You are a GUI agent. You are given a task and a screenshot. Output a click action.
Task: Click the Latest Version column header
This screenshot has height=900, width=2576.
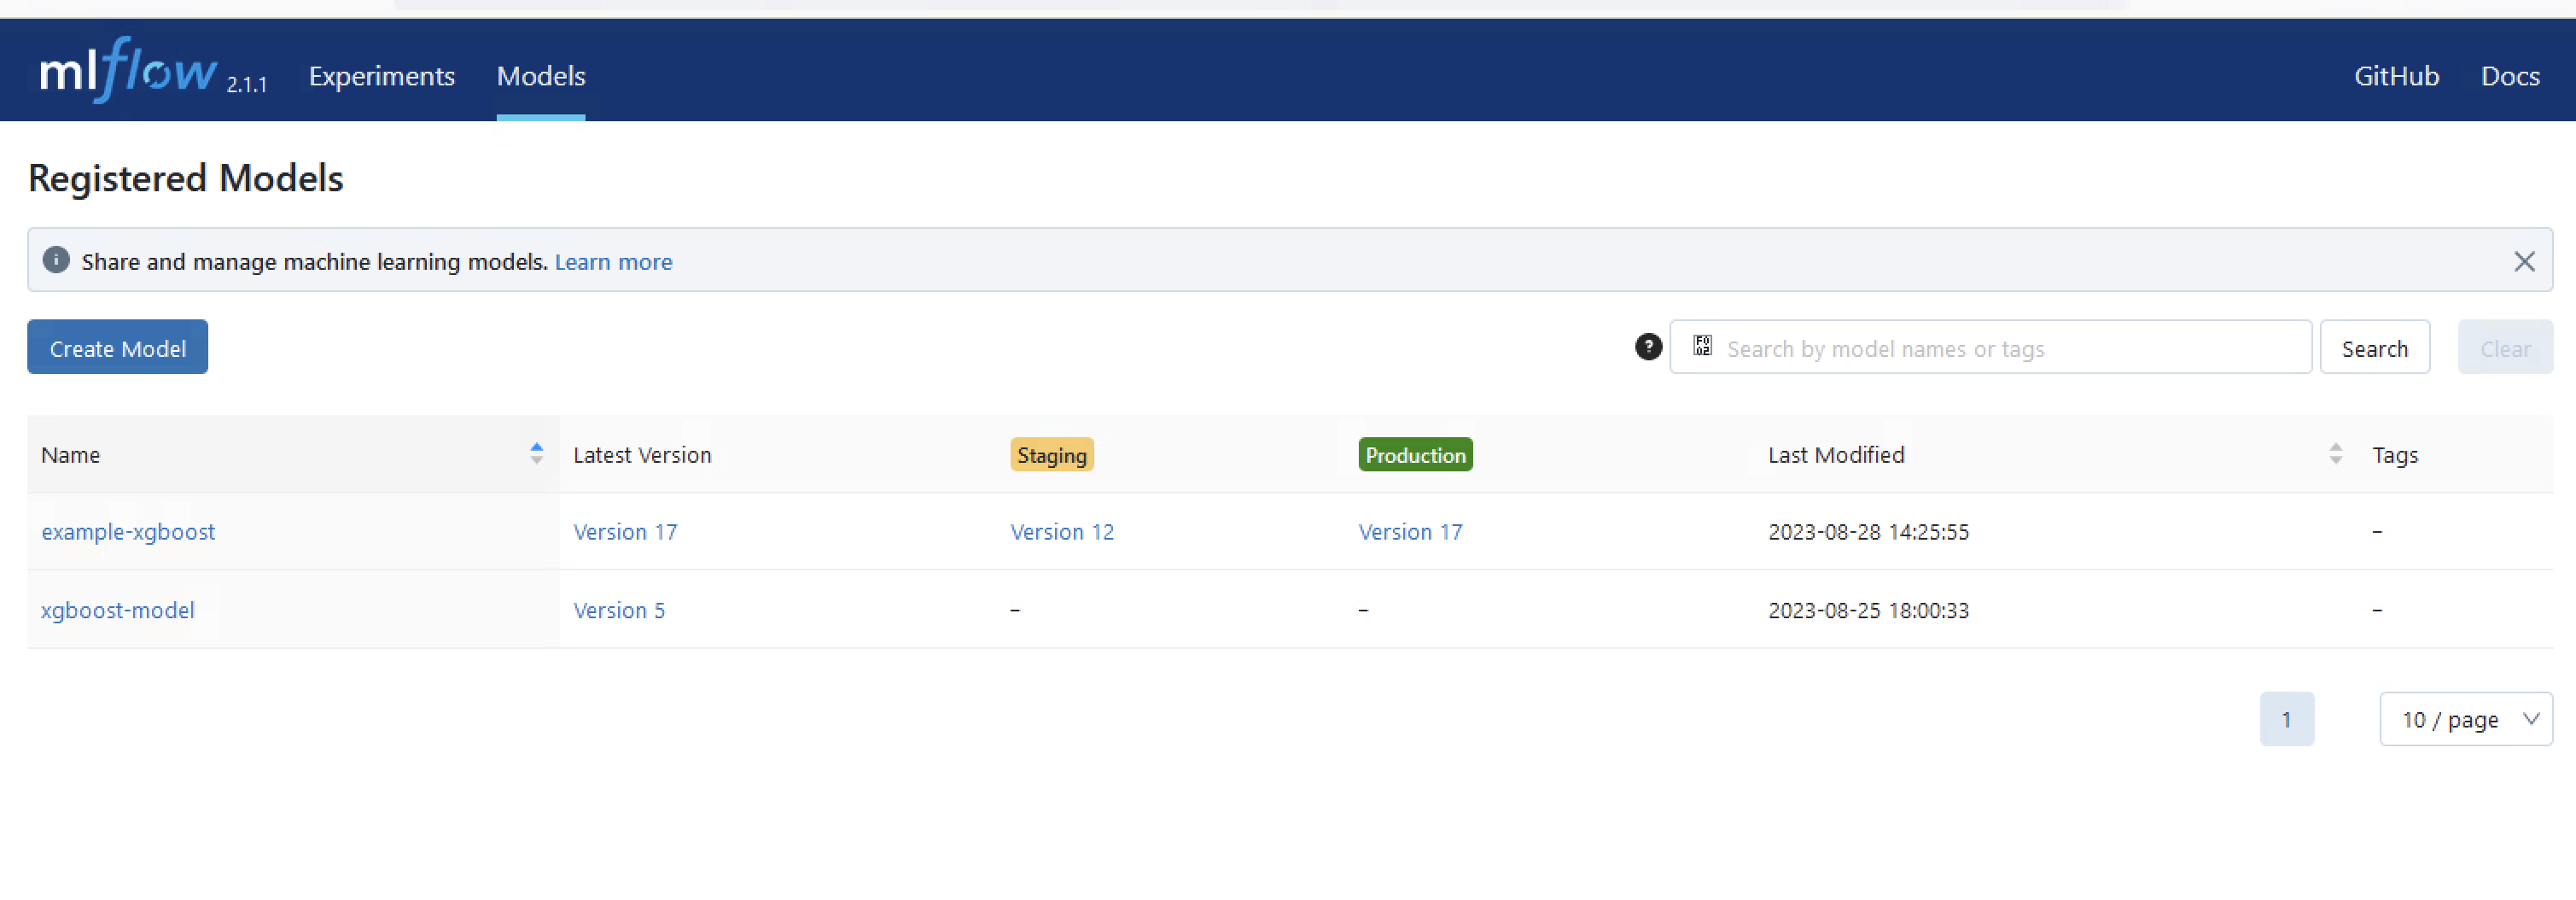click(x=642, y=455)
